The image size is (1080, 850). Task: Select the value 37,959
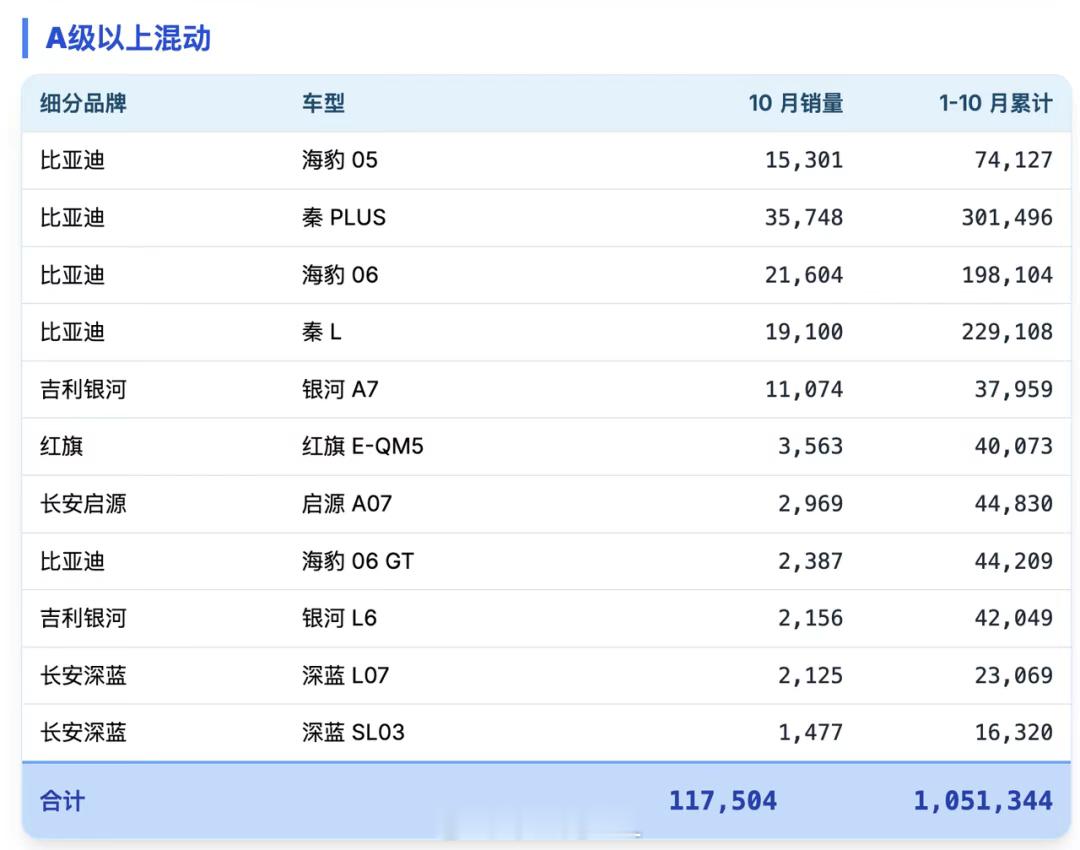tap(1013, 389)
